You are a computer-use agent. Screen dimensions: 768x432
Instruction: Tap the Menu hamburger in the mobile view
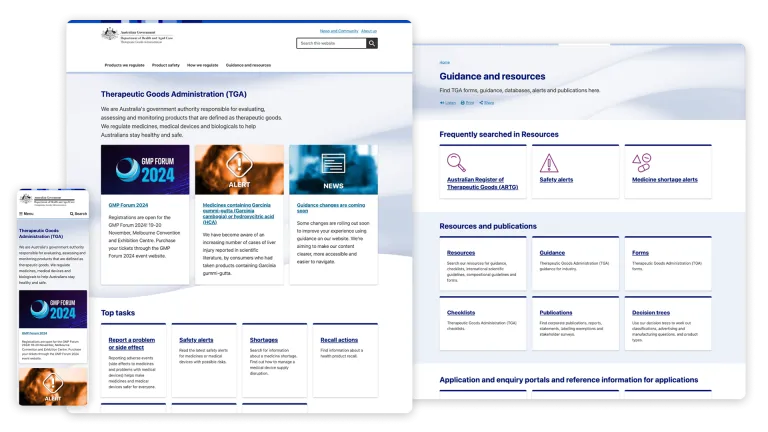click(26, 214)
